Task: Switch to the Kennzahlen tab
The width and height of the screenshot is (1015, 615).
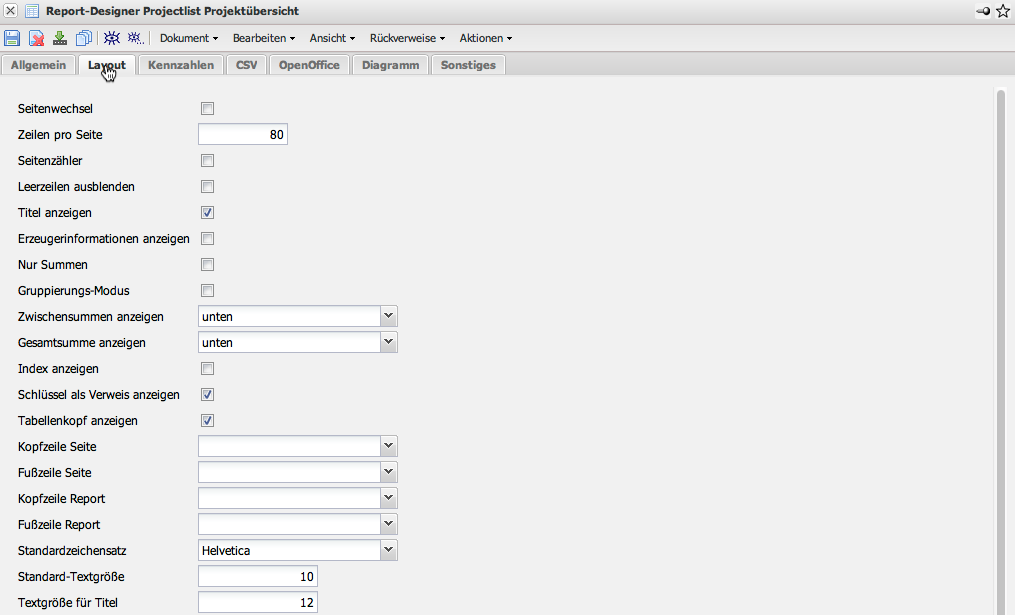Action: pyautogui.click(x=180, y=65)
